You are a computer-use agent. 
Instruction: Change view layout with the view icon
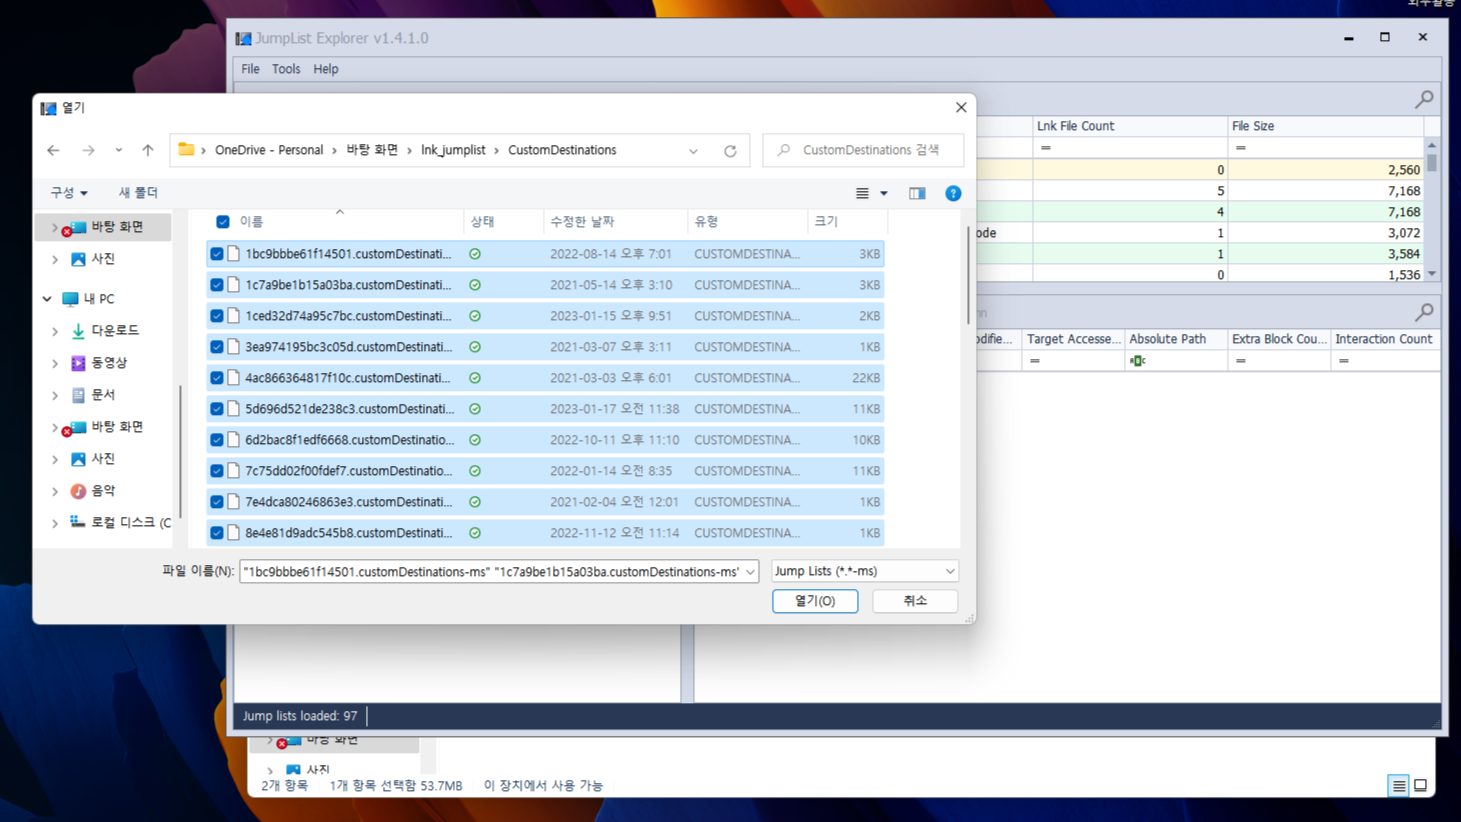coord(862,193)
